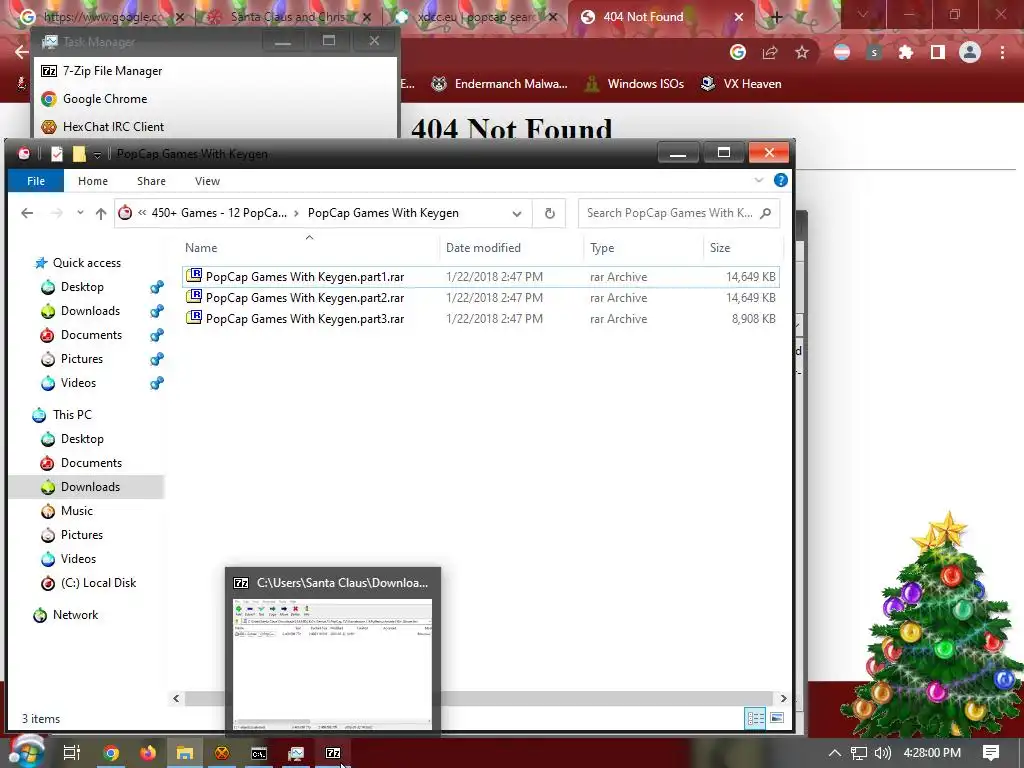
Task: Open Chrome extensions puzzle icon
Action: (x=906, y=52)
